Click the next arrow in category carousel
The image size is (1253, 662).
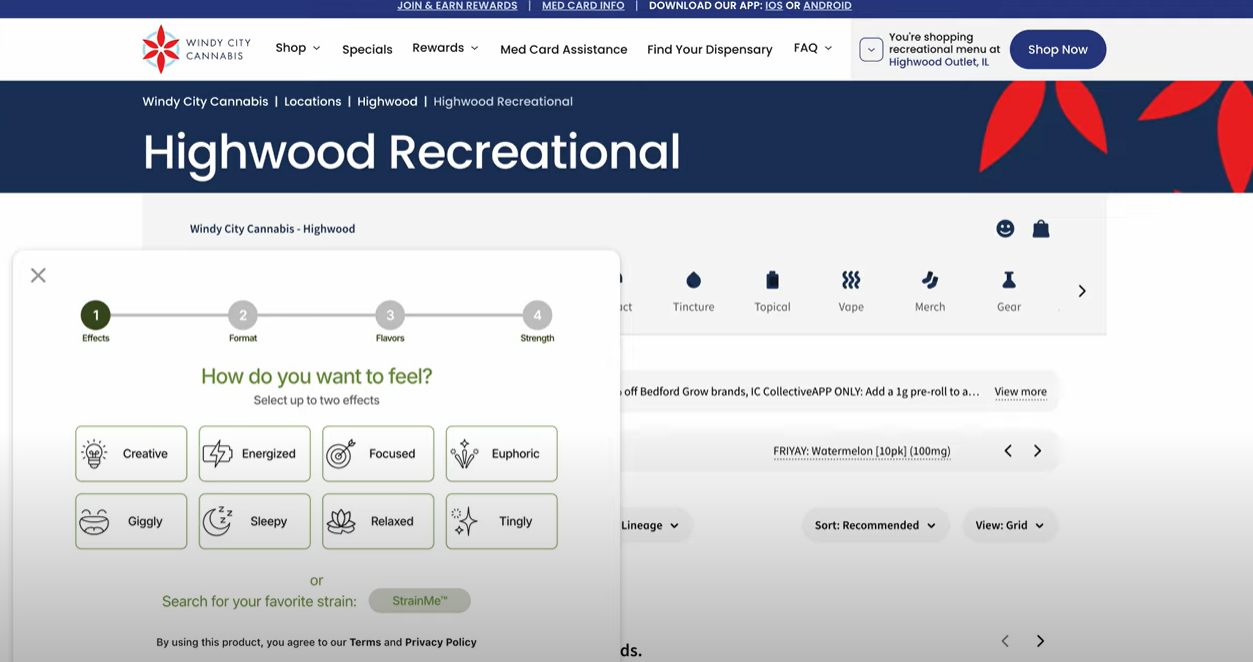tap(1082, 291)
